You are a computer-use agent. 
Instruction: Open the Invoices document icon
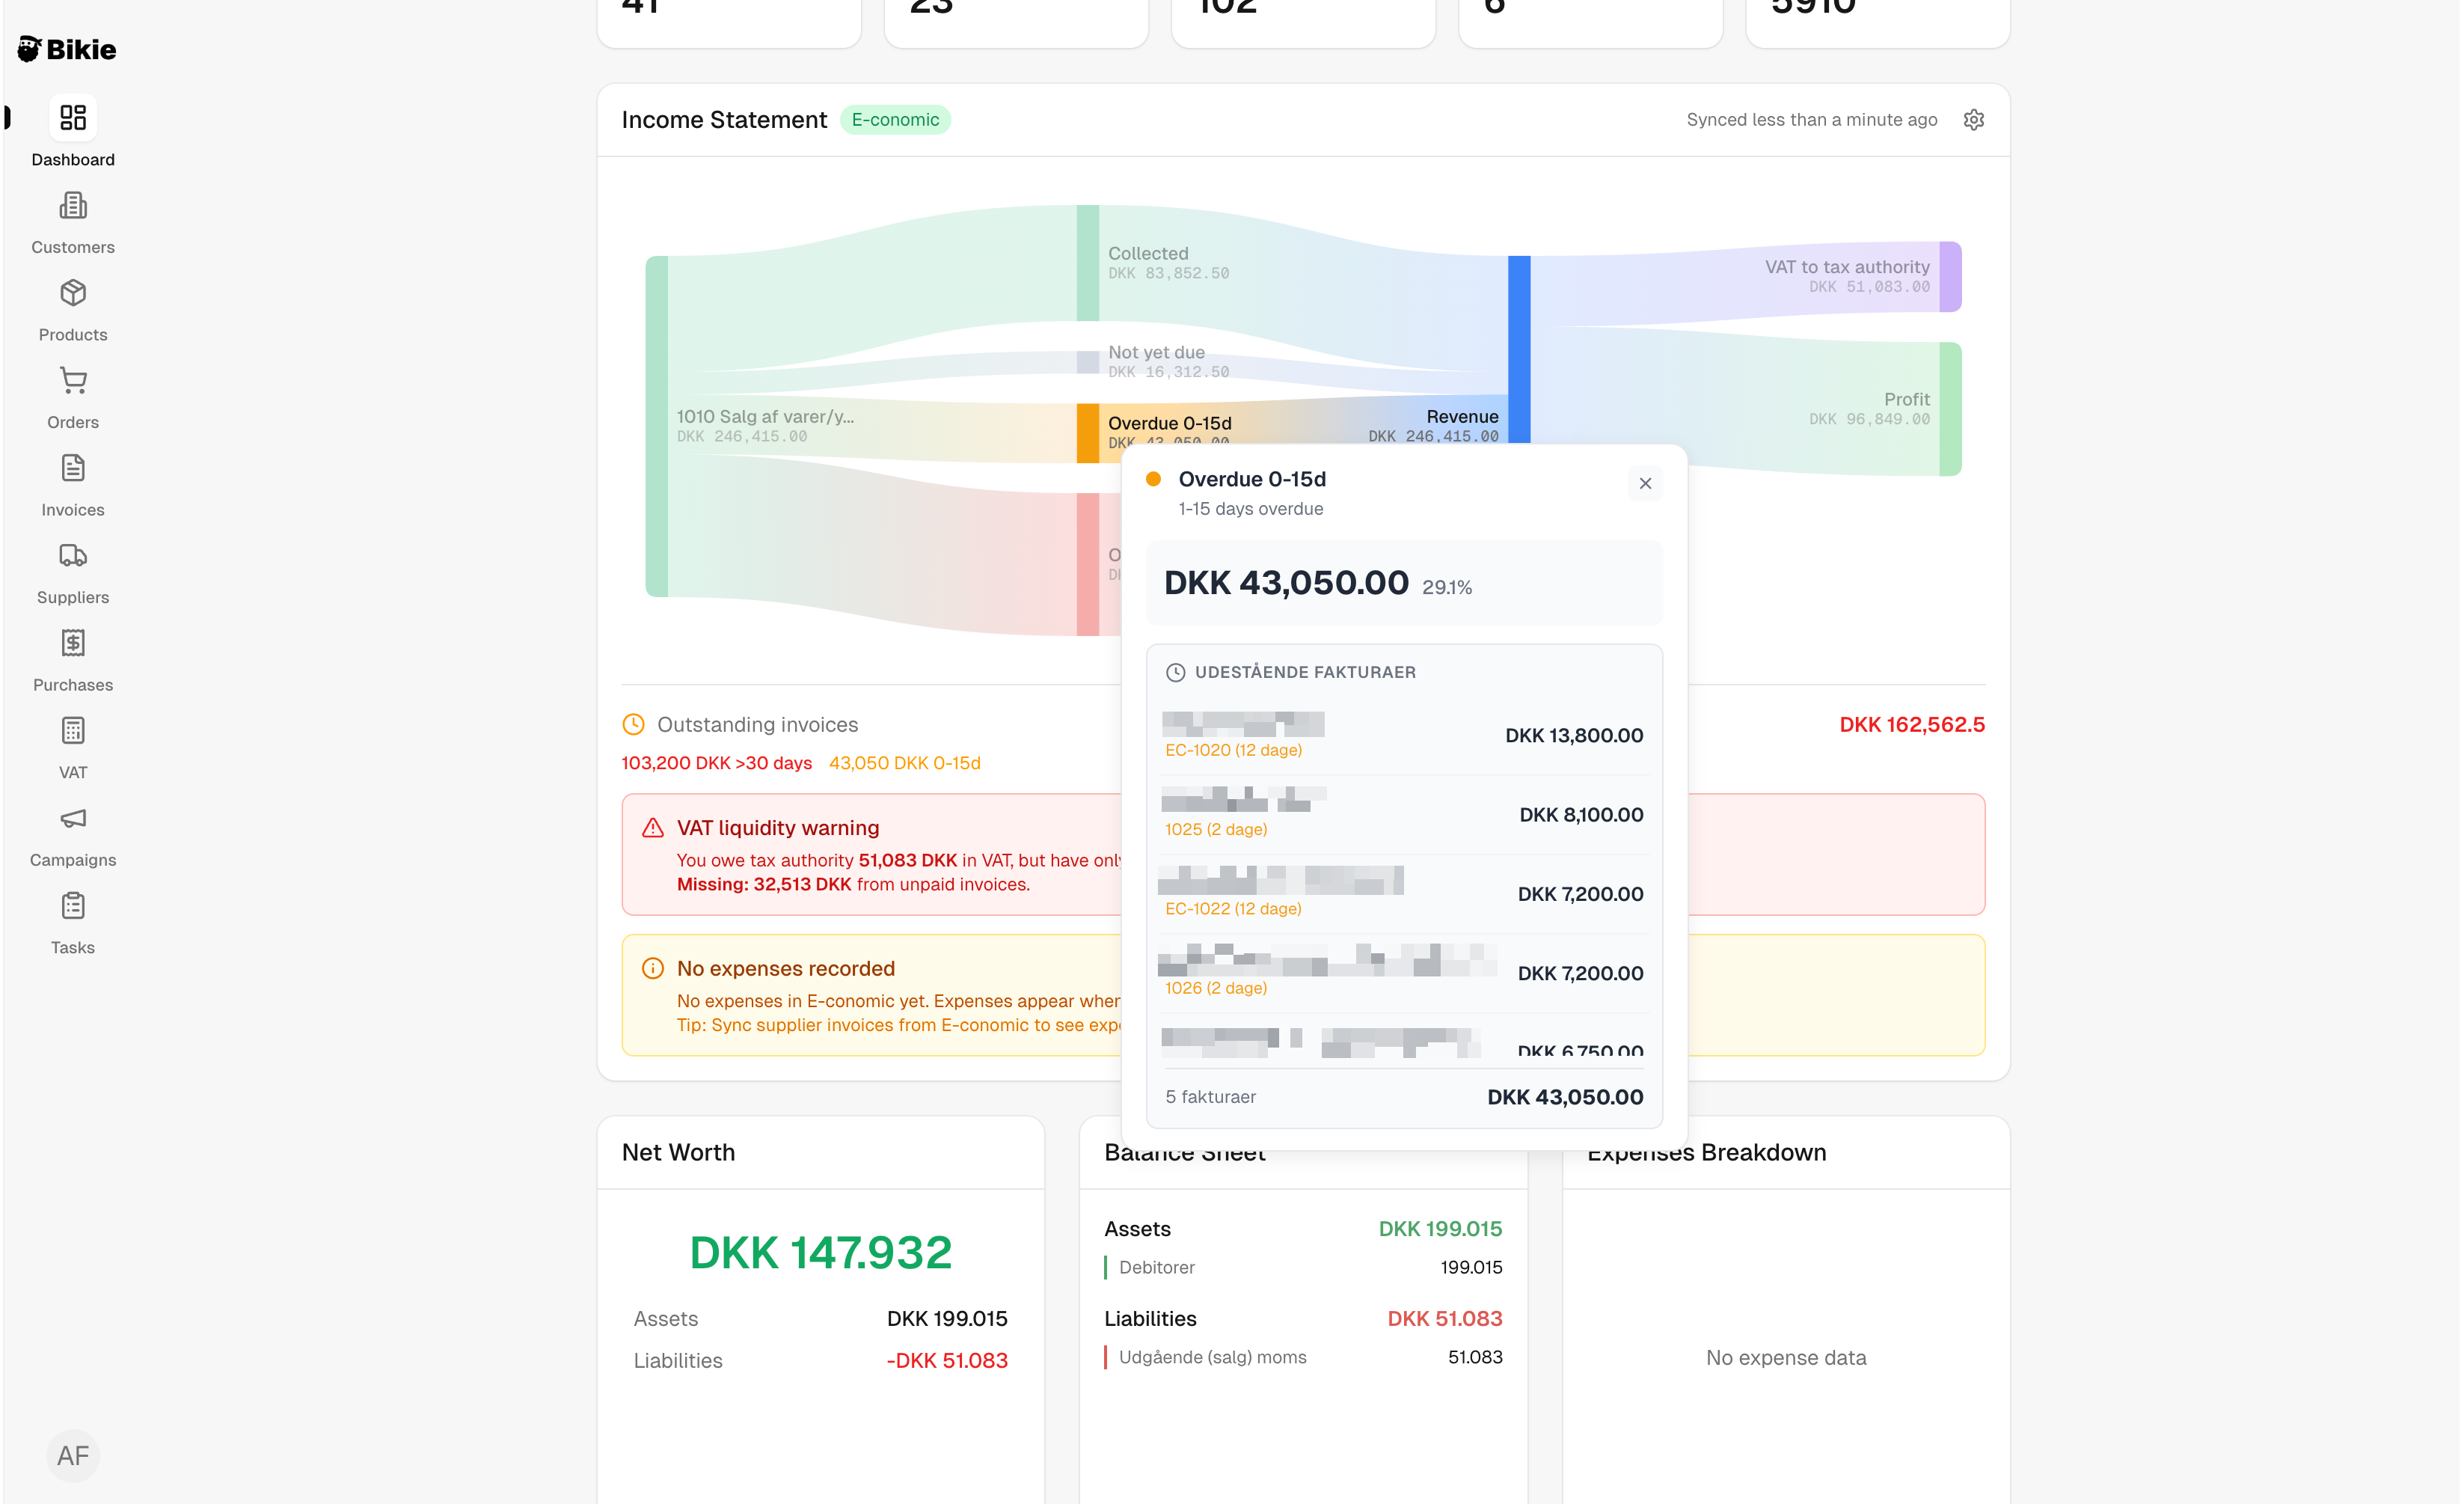[73, 468]
